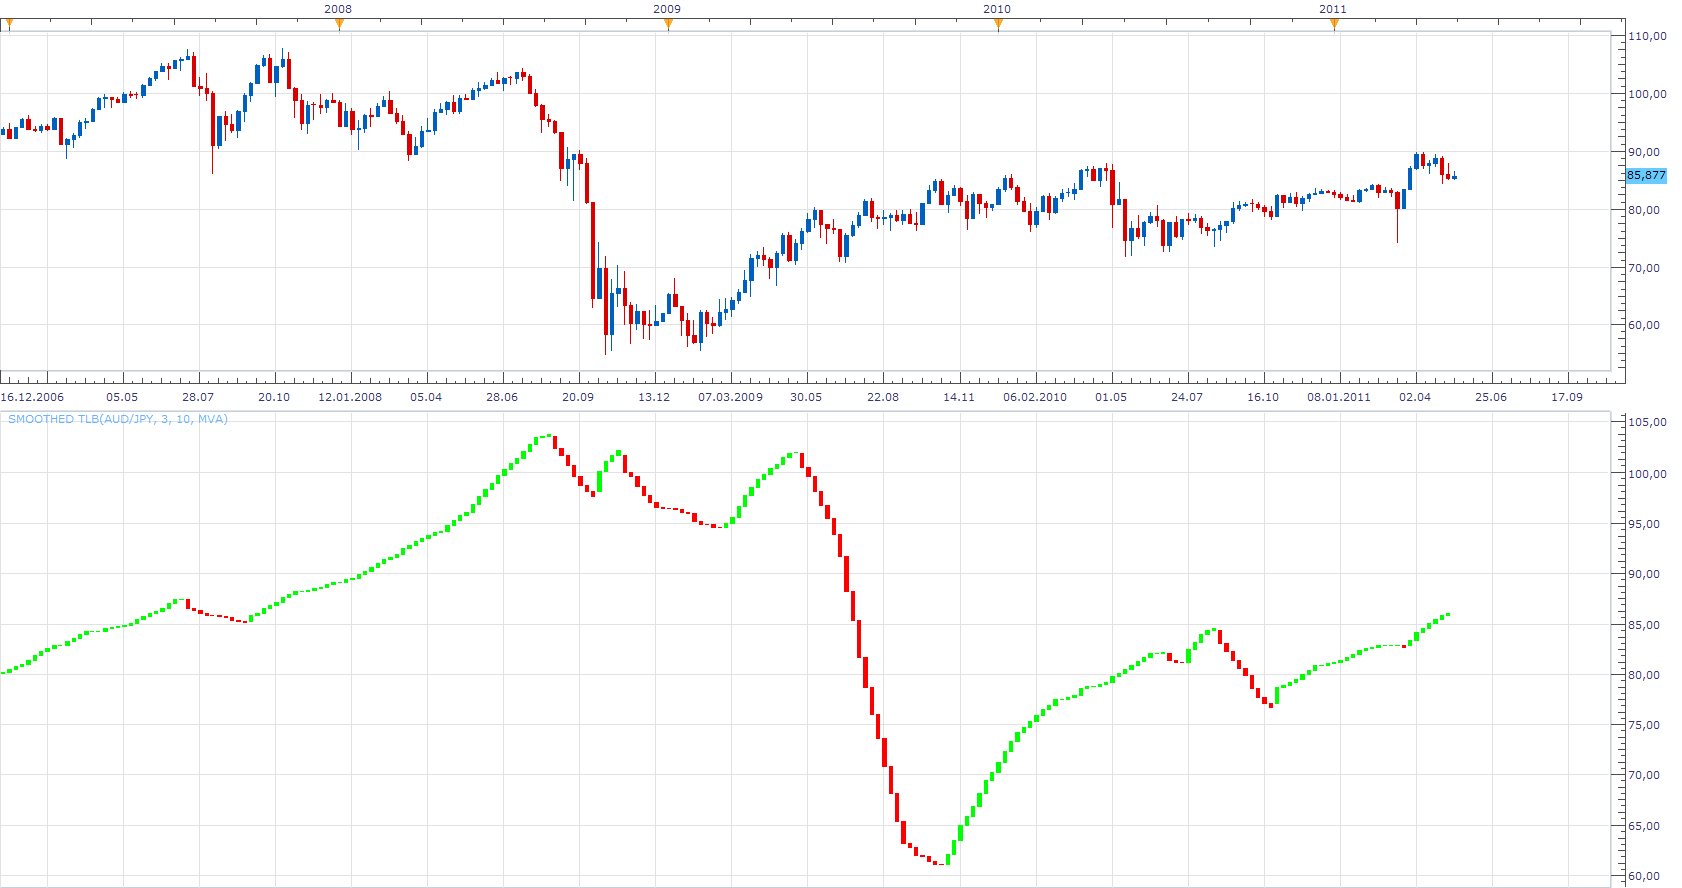Select the current price label 85,877
Screen dimensions: 1682x888
point(1646,175)
